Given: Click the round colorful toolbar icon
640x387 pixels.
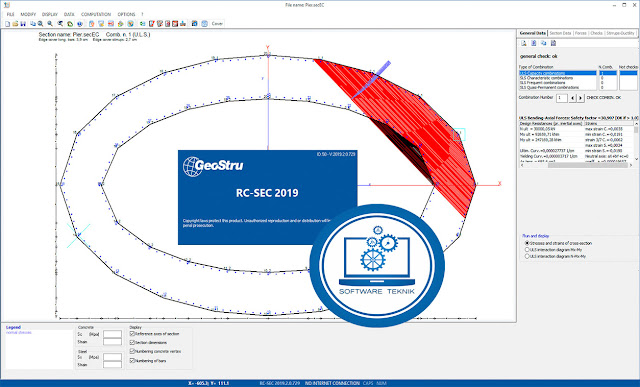Looking at the screenshot, I should [131, 24].
